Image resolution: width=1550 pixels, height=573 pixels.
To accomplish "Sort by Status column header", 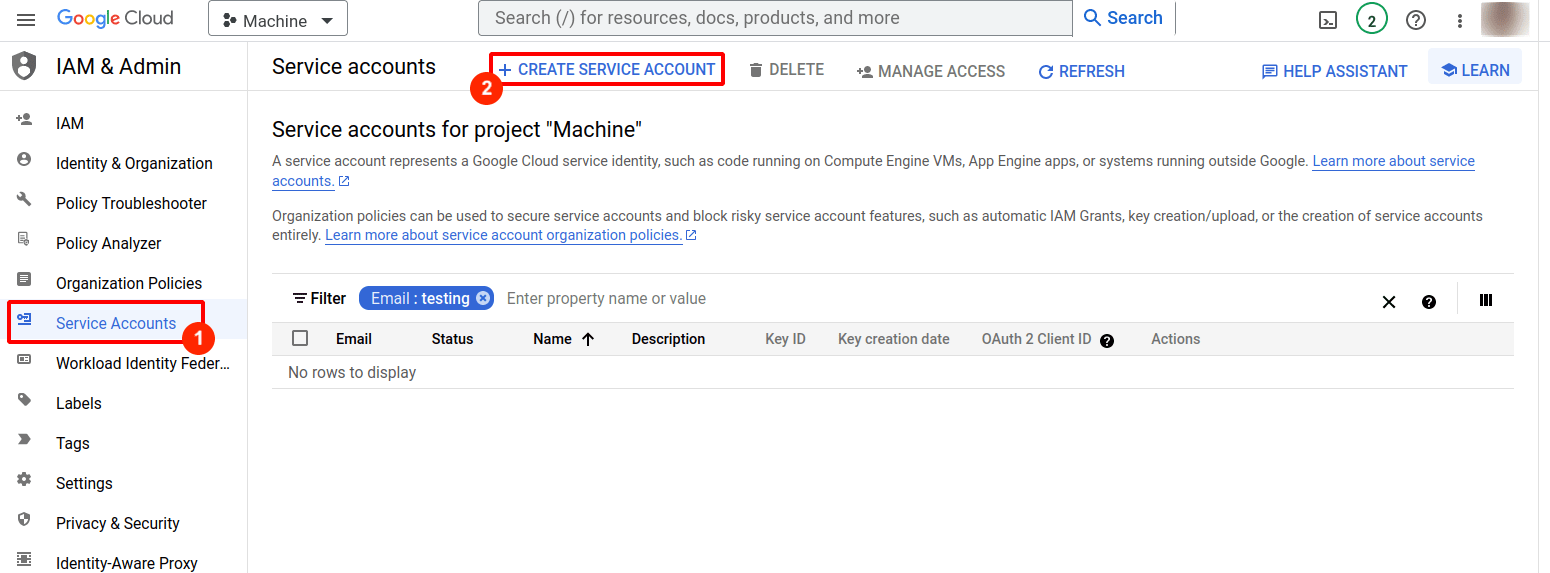I will 452,339.
